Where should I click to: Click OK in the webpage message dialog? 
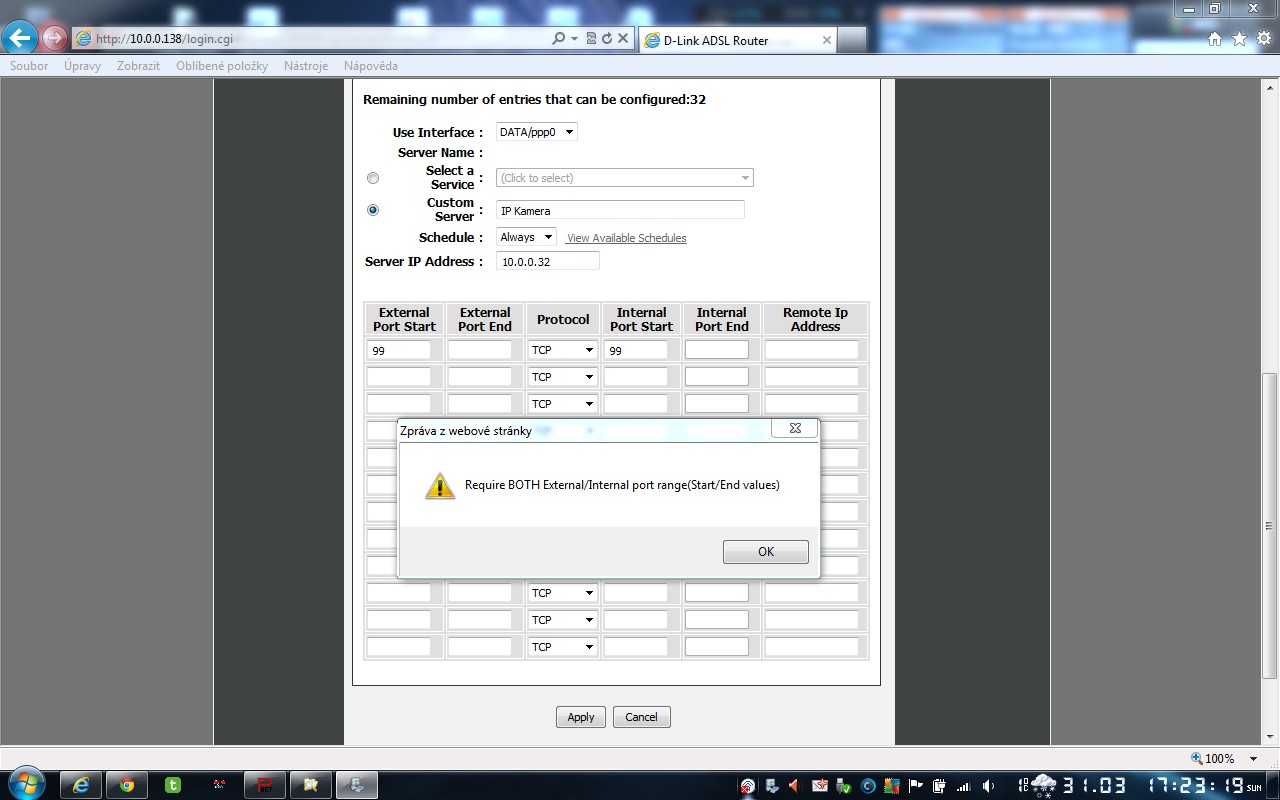(x=766, y=552)
